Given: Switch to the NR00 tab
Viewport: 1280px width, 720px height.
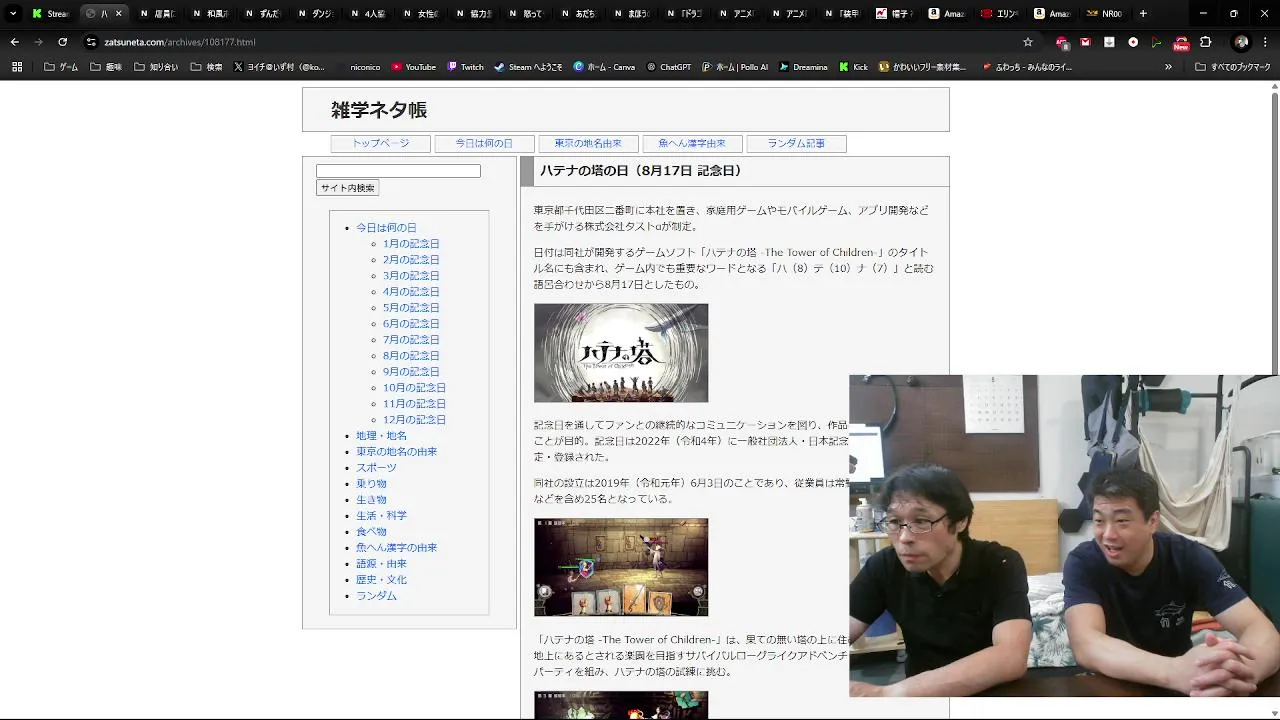Looking at the screenshot, I should [1104, 14].
